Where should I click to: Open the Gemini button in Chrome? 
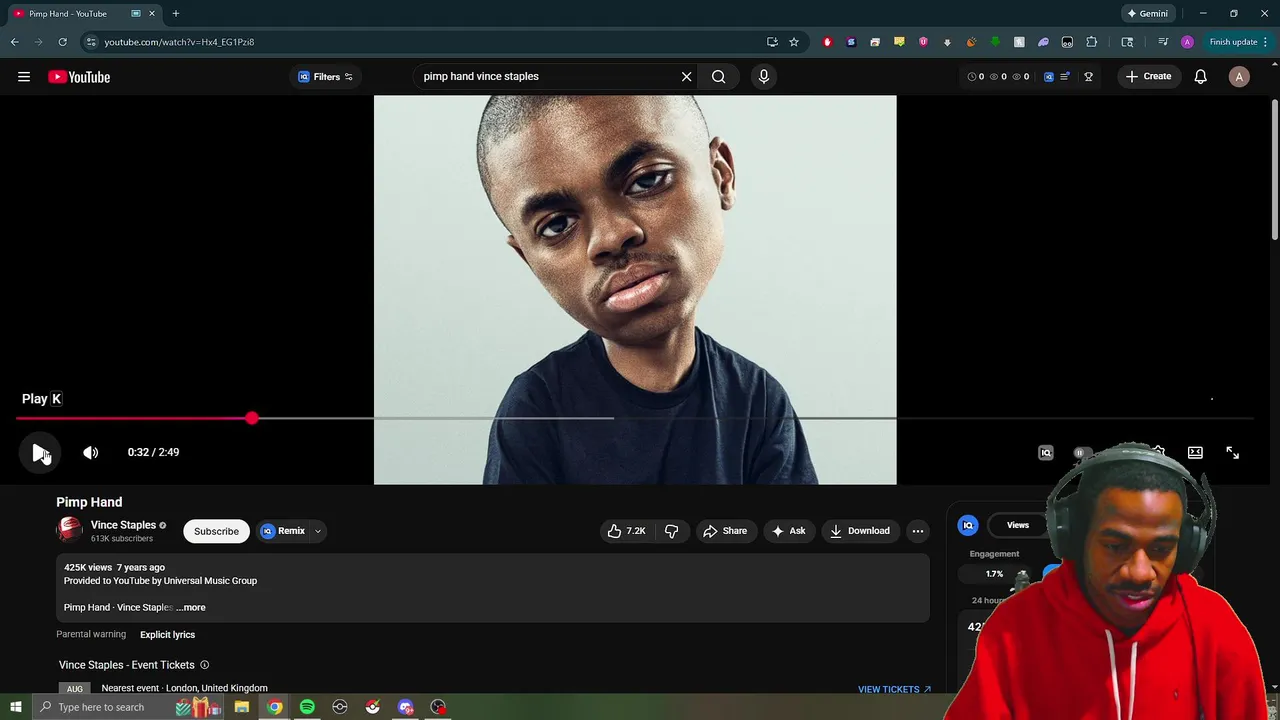[x=1148, y=14]
